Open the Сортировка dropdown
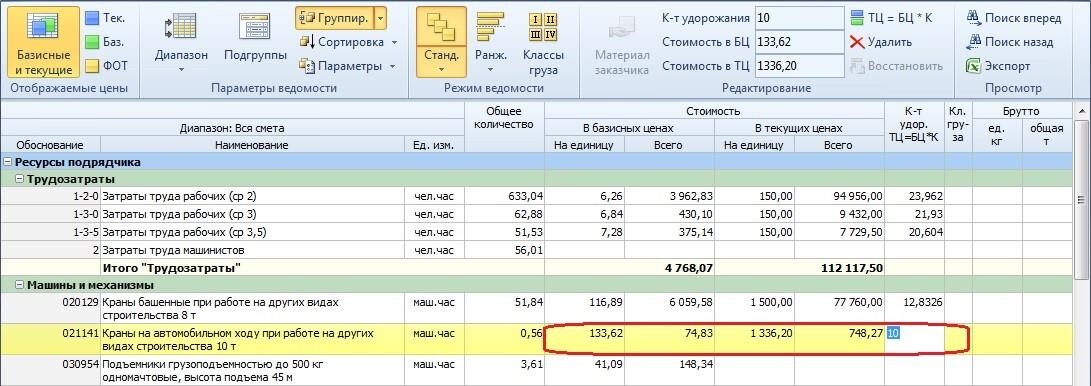The width and height of the screenshot is (1091, 386). (348, 42)
